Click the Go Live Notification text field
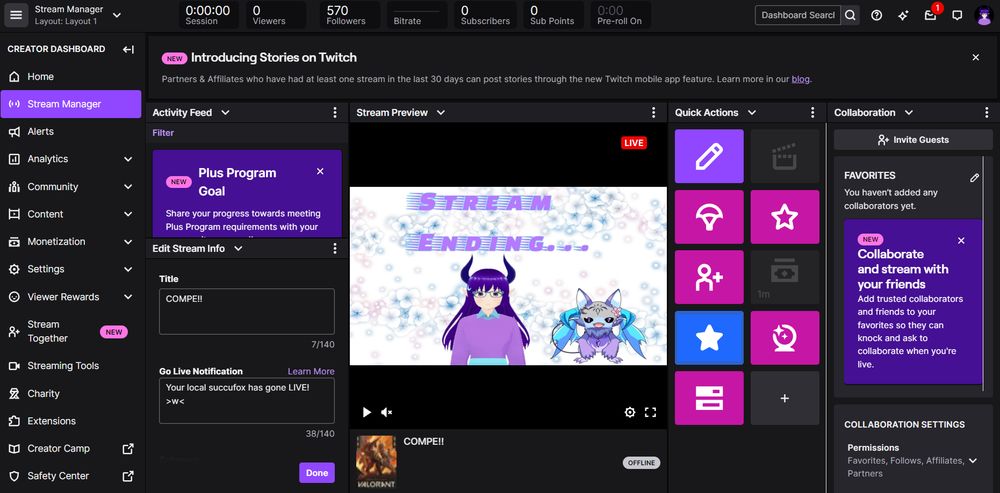 tap(247, 401)
